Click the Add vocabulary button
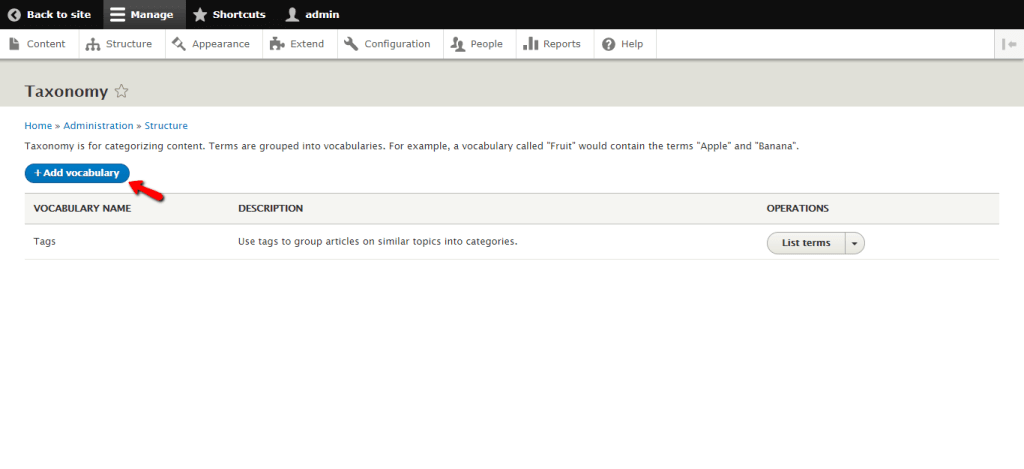The width and height of the screenshot is (1024, 469). pos(77,173)
